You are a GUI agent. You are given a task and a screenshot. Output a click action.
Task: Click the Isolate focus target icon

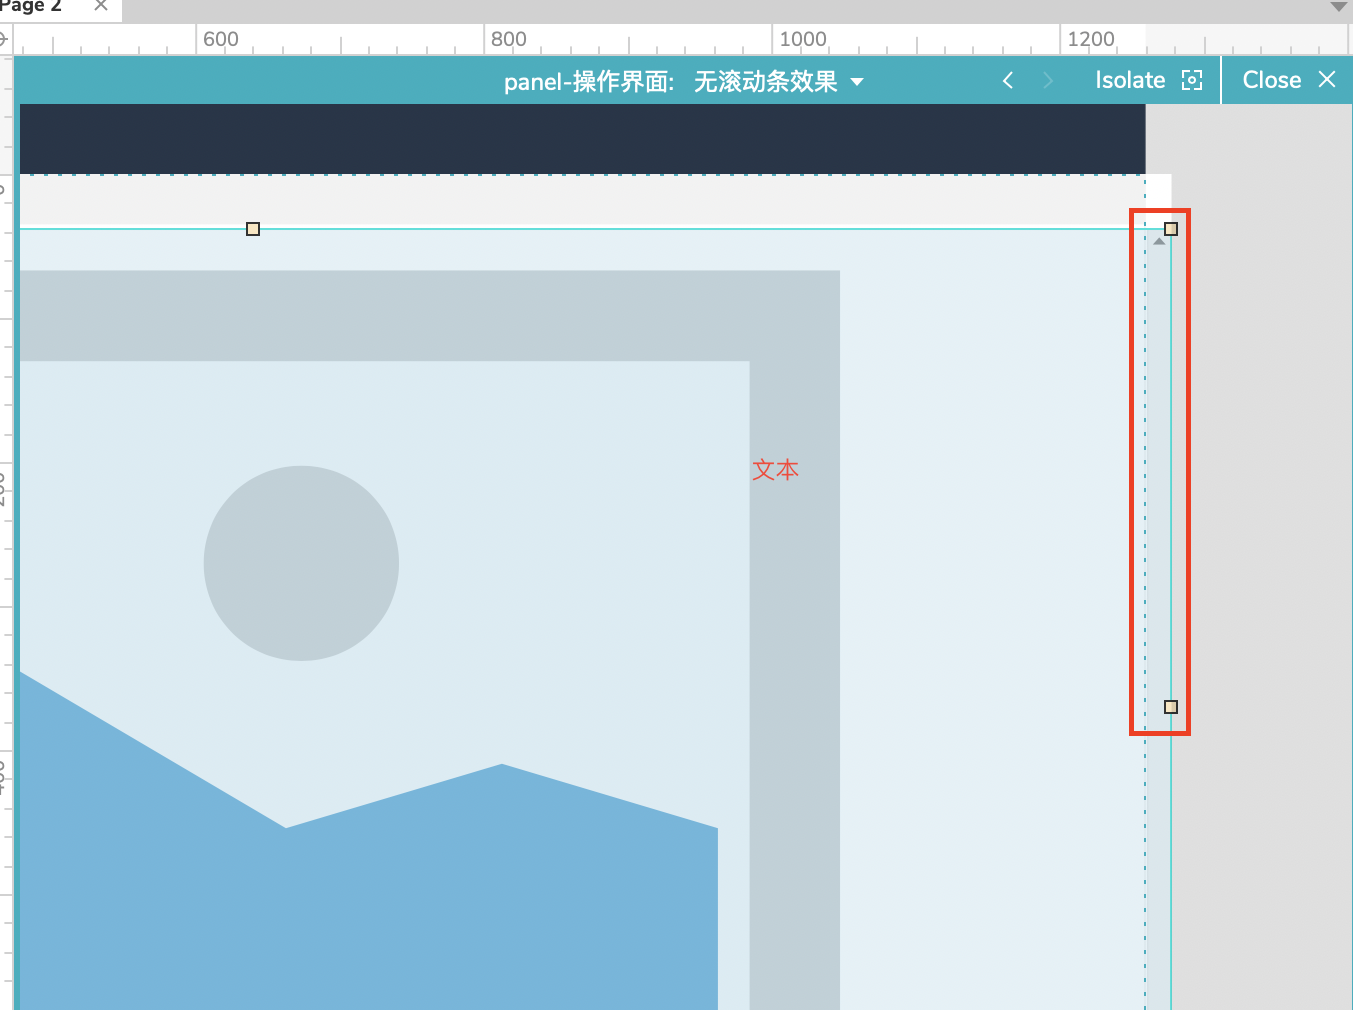point(1191,80)
